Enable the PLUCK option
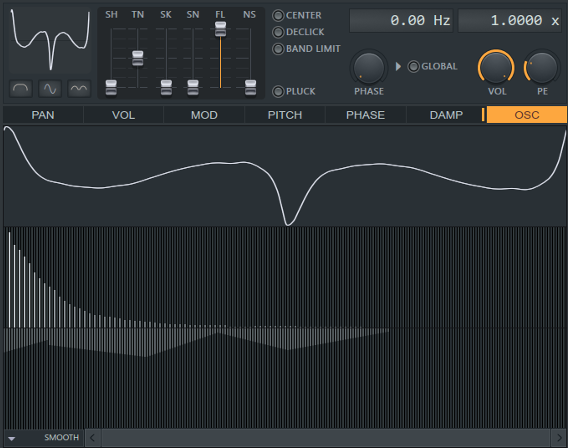This screenshot has height=448, width=568. pos(278,92)
